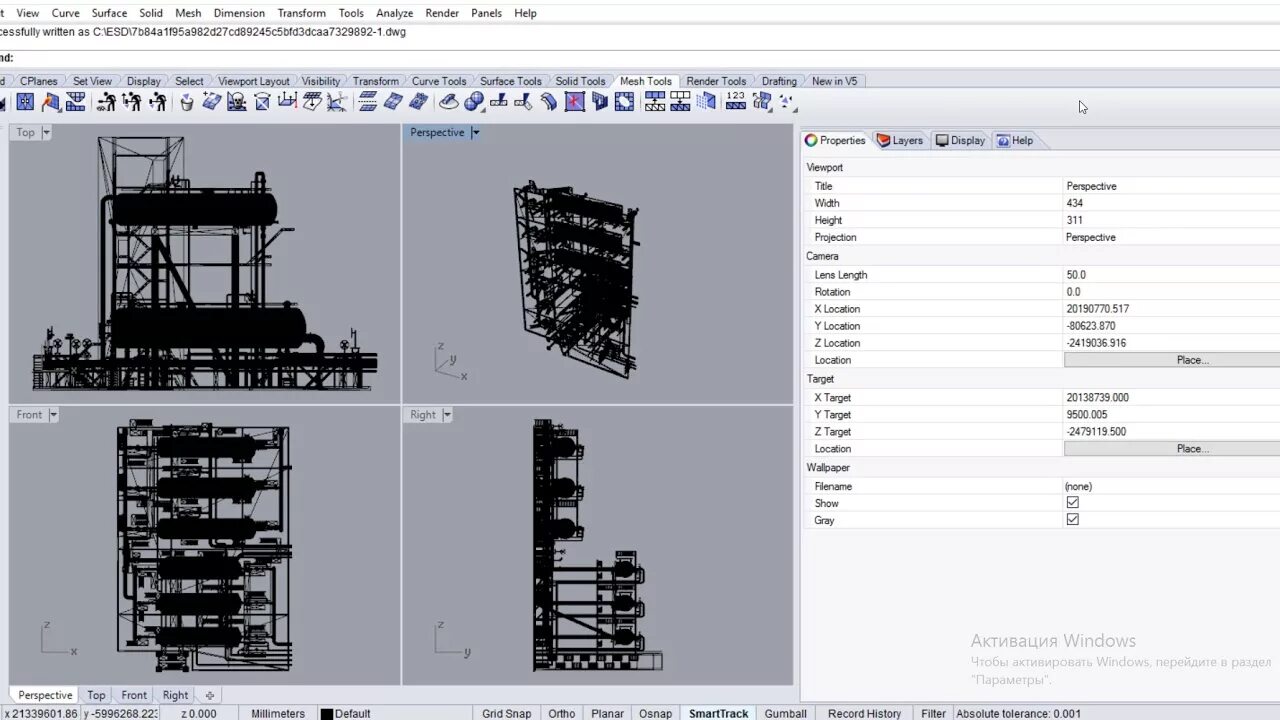
Task: Toggle the wallpaper Gray checkbox
Action: (1073, 520)
